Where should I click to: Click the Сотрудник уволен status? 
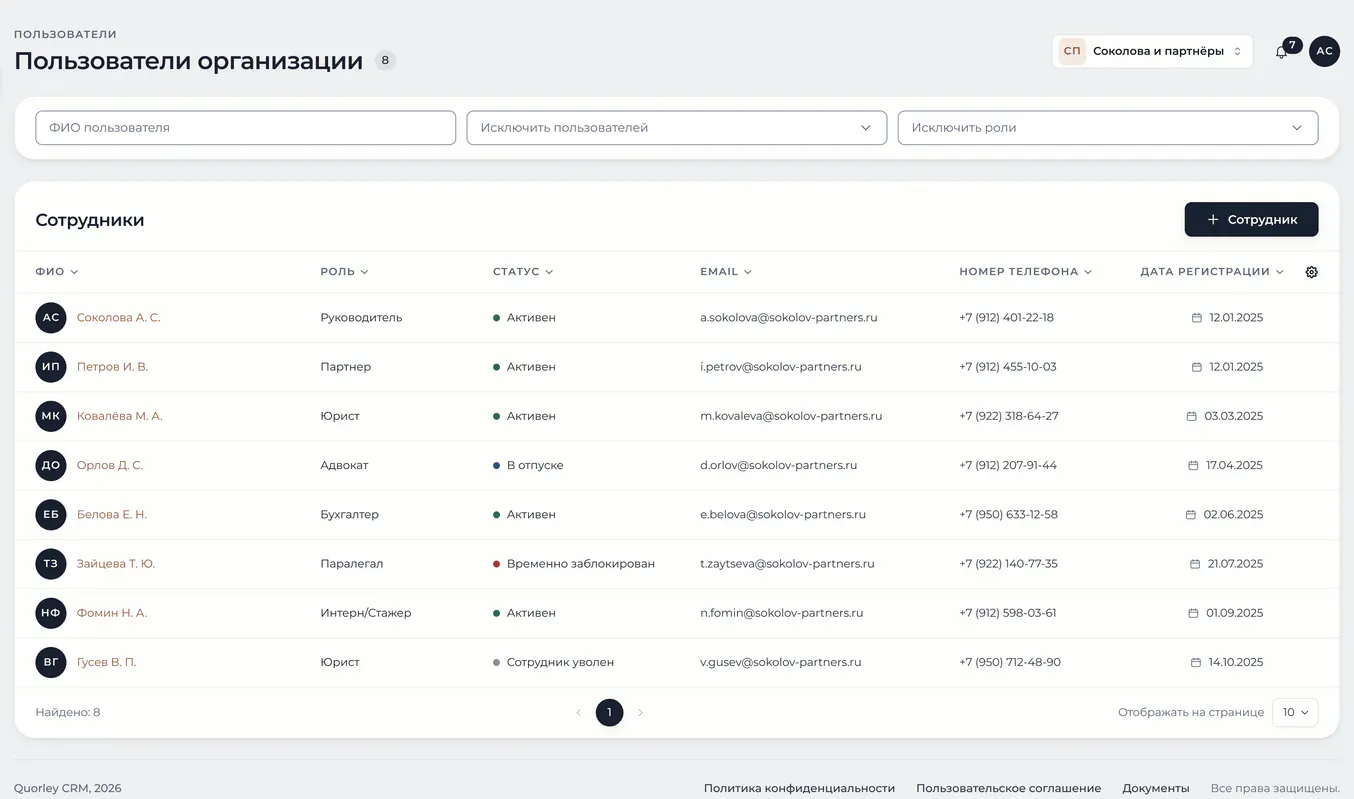(554, 662)
